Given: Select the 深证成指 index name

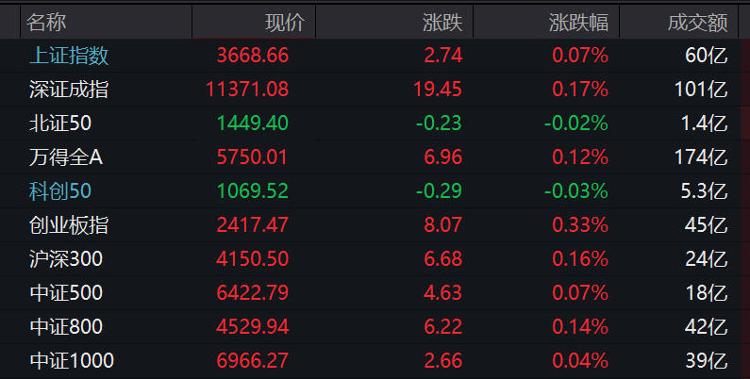Looking at the screenshot, I should [x=69, y=89].
